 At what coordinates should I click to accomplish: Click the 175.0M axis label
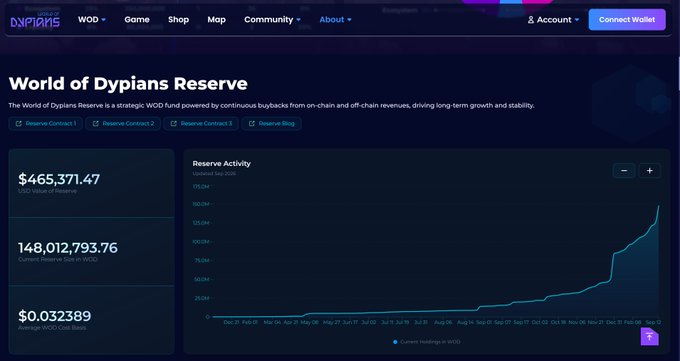(x=201, y=187)
